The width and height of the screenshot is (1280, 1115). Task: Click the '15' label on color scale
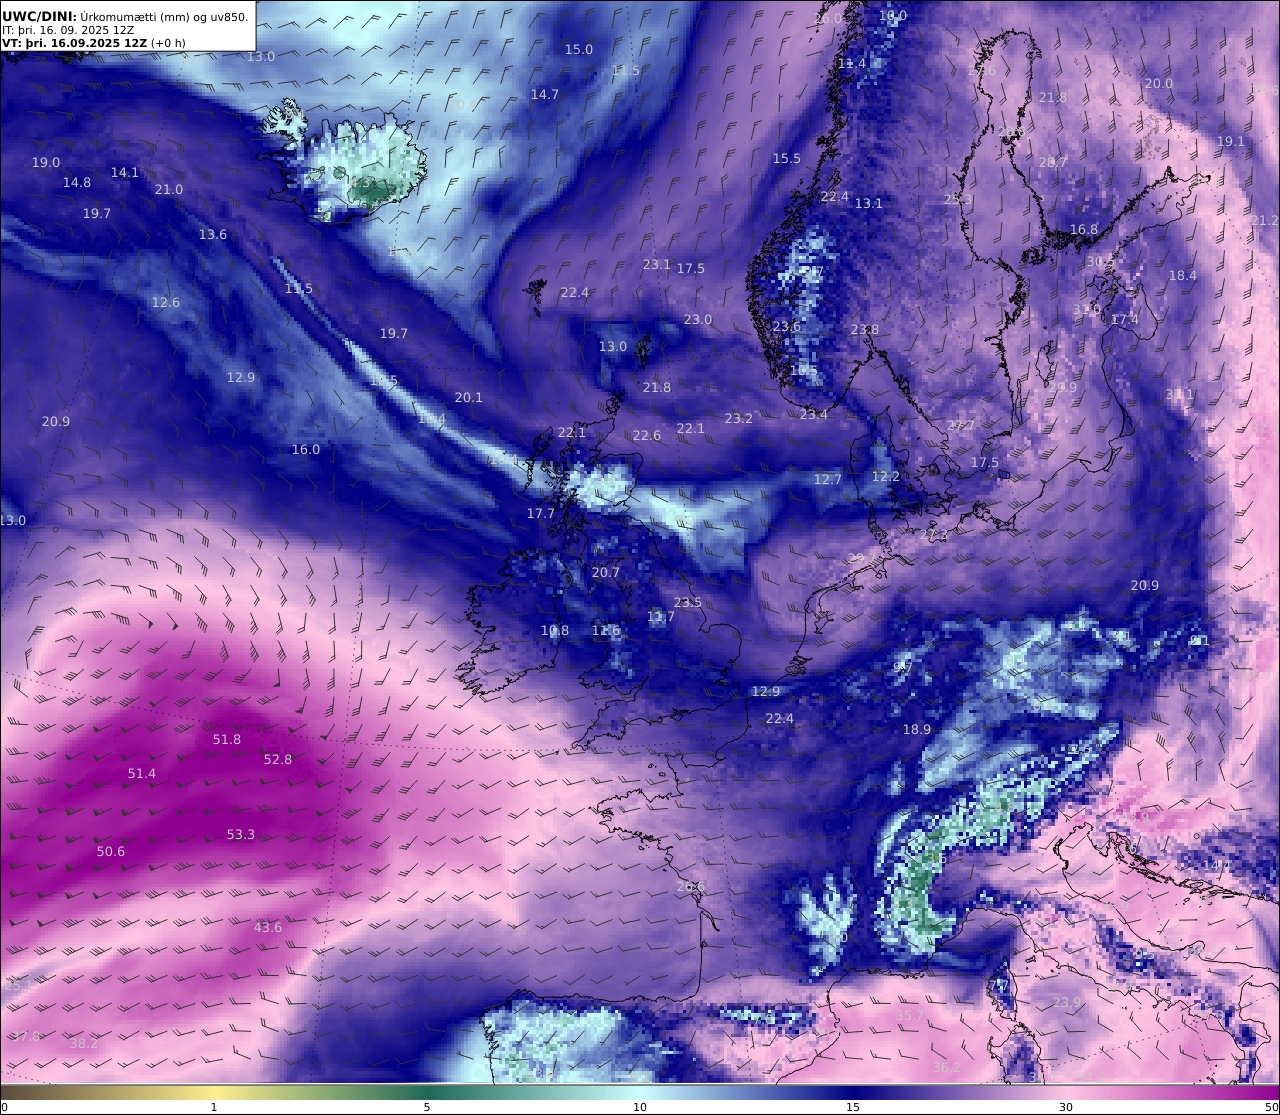(853, 1107)
